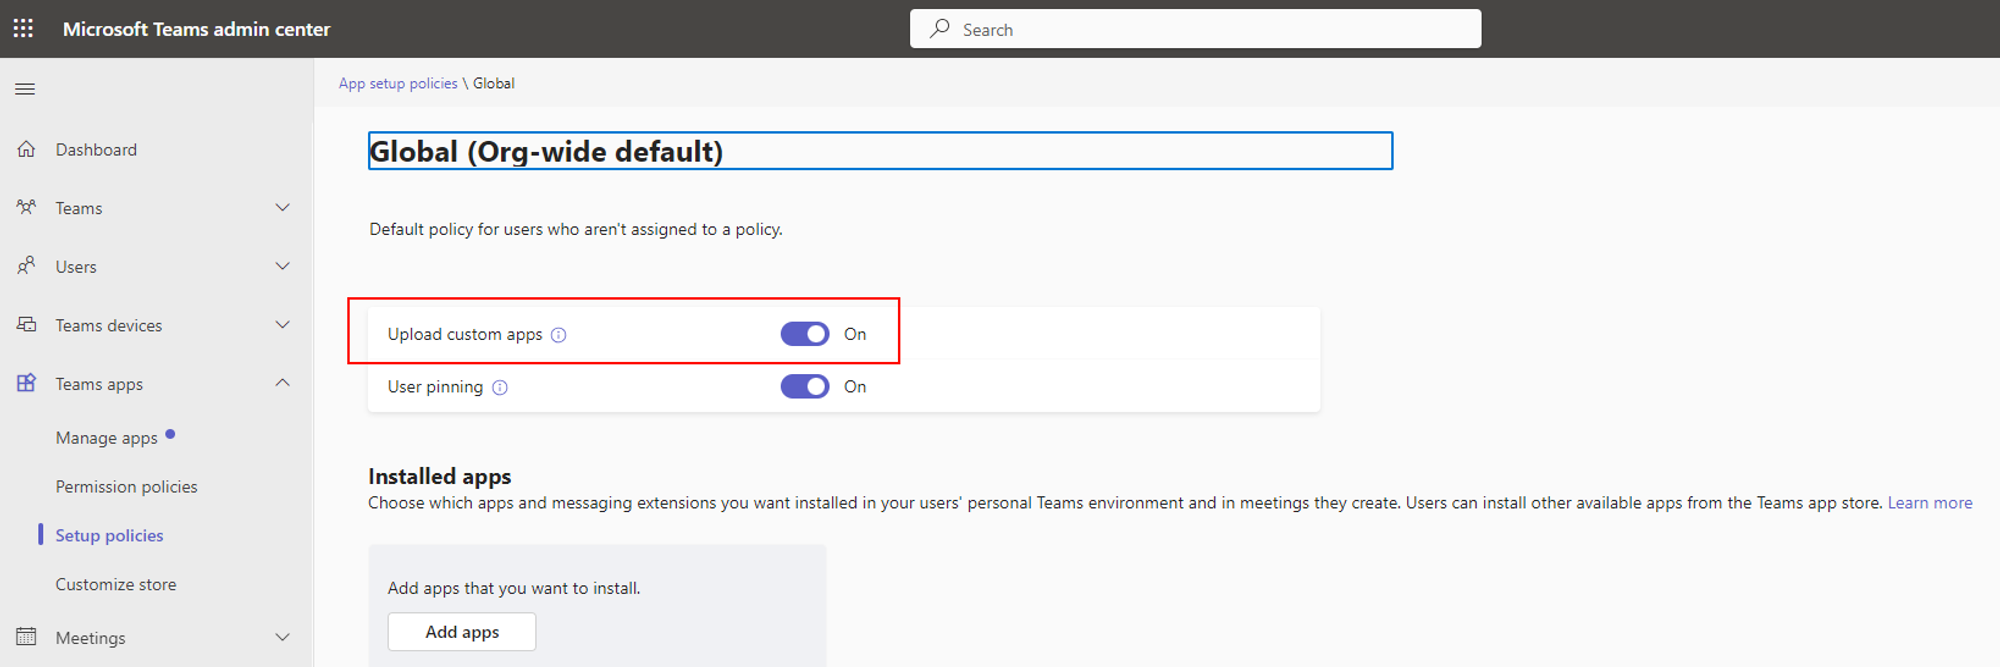Expand the Teams section chevron
2000x667 pixels.
(x=283, y=208)
